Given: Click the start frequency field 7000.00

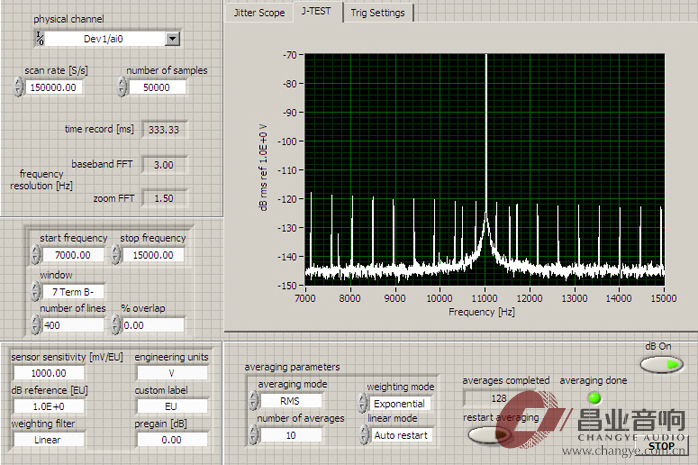Looking at the screenshot, I should click(x=73, y=255).
